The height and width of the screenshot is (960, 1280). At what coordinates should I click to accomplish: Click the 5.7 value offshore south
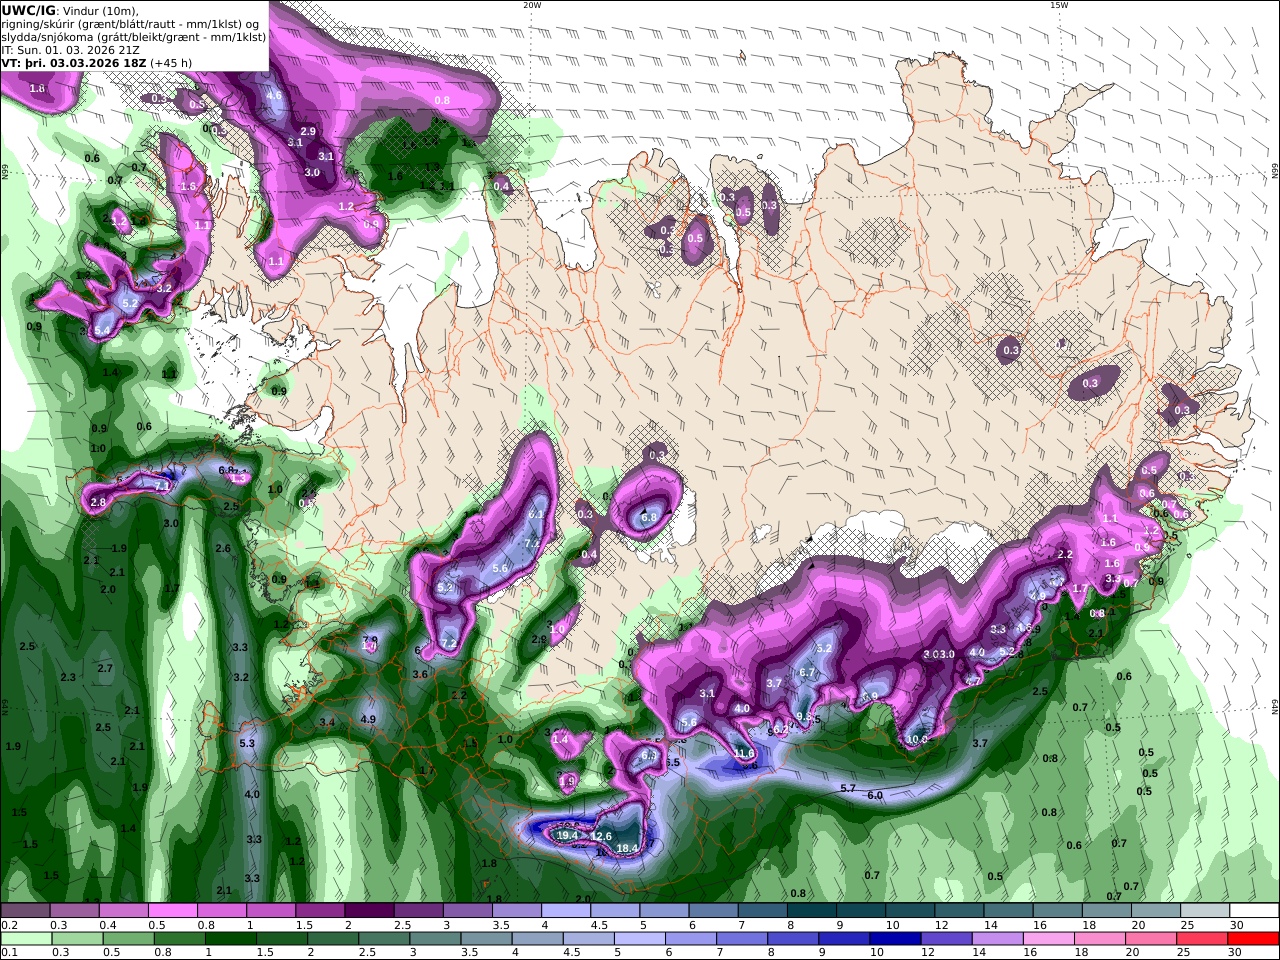point(848,789)
